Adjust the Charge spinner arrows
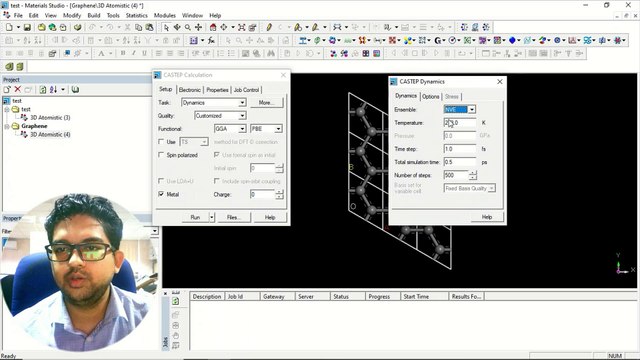Image resolution: width=640 pixels, height=360 pixels. (x=280, y=194)
